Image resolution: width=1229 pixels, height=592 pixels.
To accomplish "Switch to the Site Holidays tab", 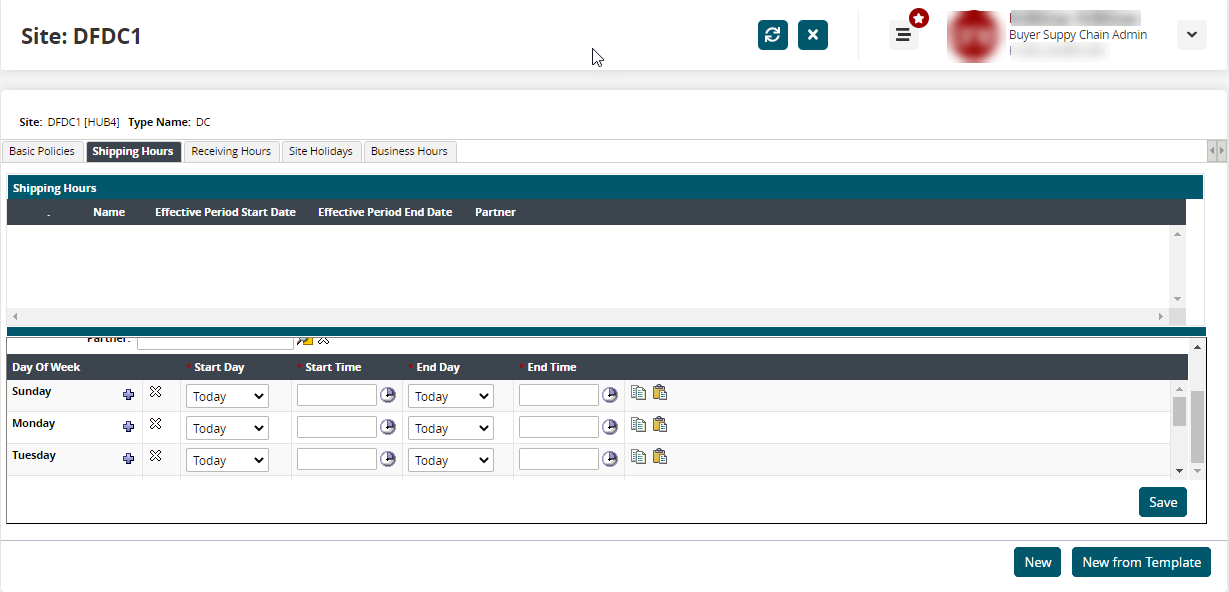I will pyautogui.click(x=320, y=152).
